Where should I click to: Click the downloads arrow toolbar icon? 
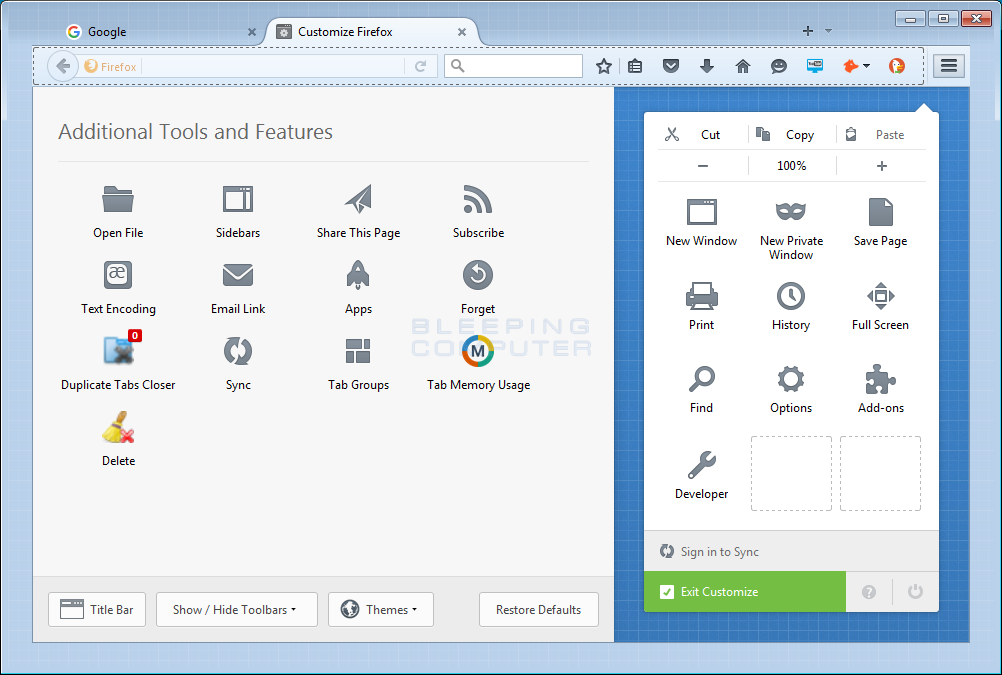pyautogui.click(x=707, y=66)
